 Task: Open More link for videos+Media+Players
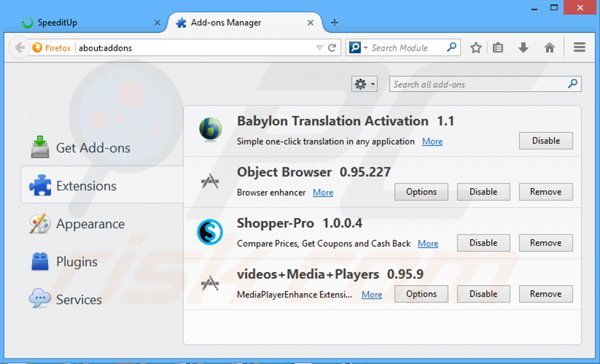click(372, 295)
